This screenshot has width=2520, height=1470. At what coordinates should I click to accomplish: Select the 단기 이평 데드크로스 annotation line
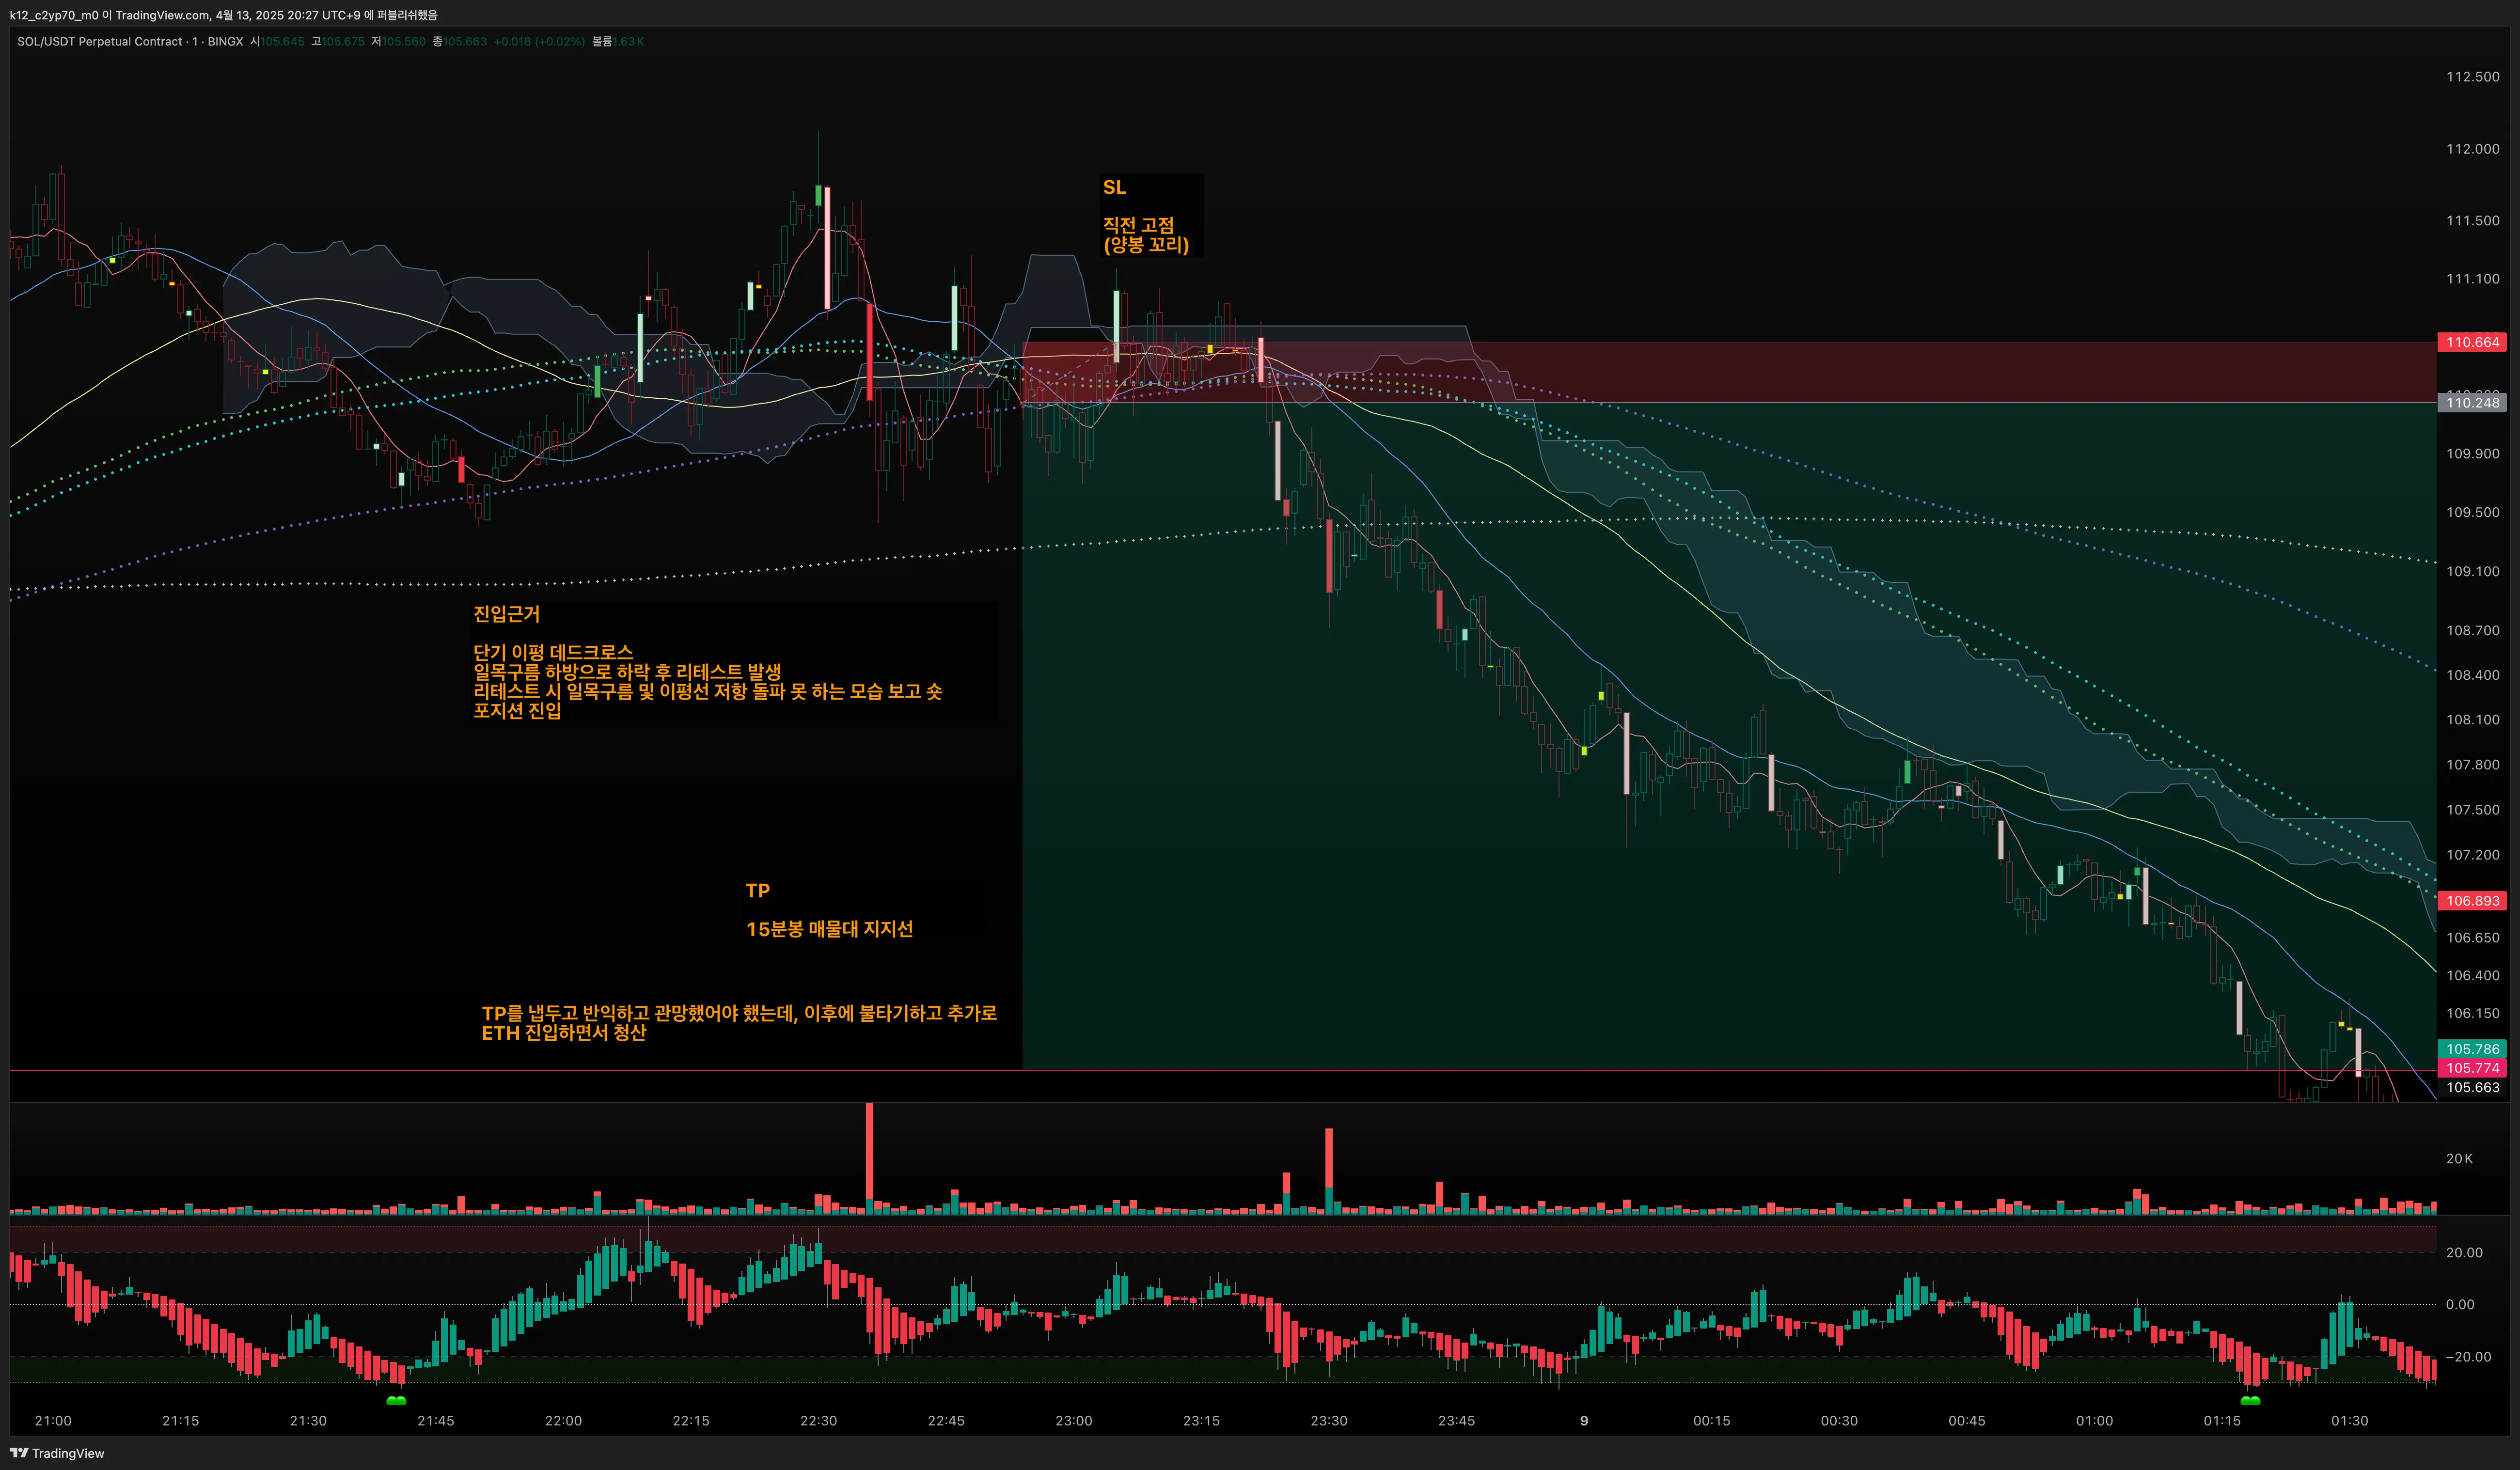553,652
